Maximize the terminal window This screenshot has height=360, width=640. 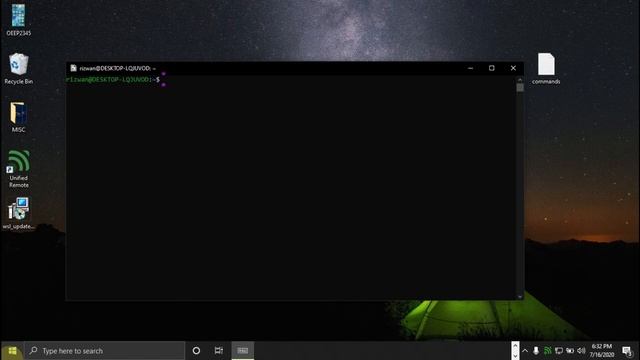point(491,68)
